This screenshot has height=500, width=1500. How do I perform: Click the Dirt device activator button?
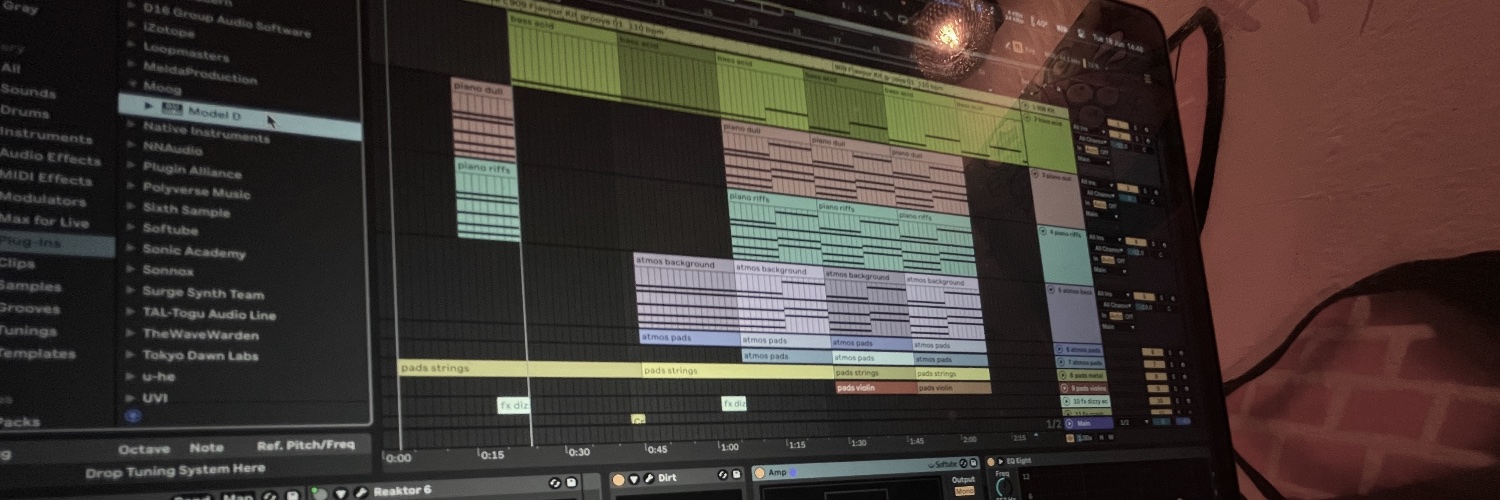(x=618, y=479)
